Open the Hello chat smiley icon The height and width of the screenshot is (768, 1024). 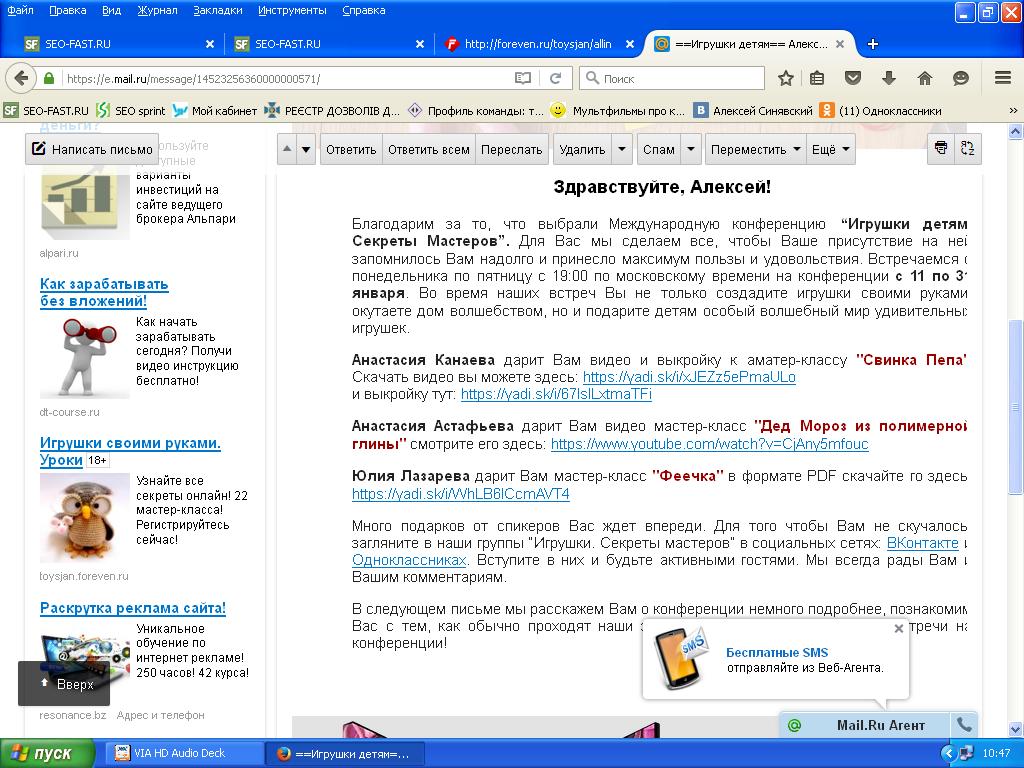coord(961,78)
